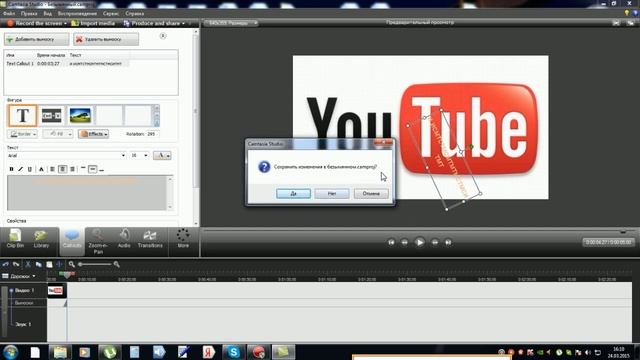The width and height of the screenshot is (640, 360).
Task: Toggle underline text formatting
Action: coord(30,169)
